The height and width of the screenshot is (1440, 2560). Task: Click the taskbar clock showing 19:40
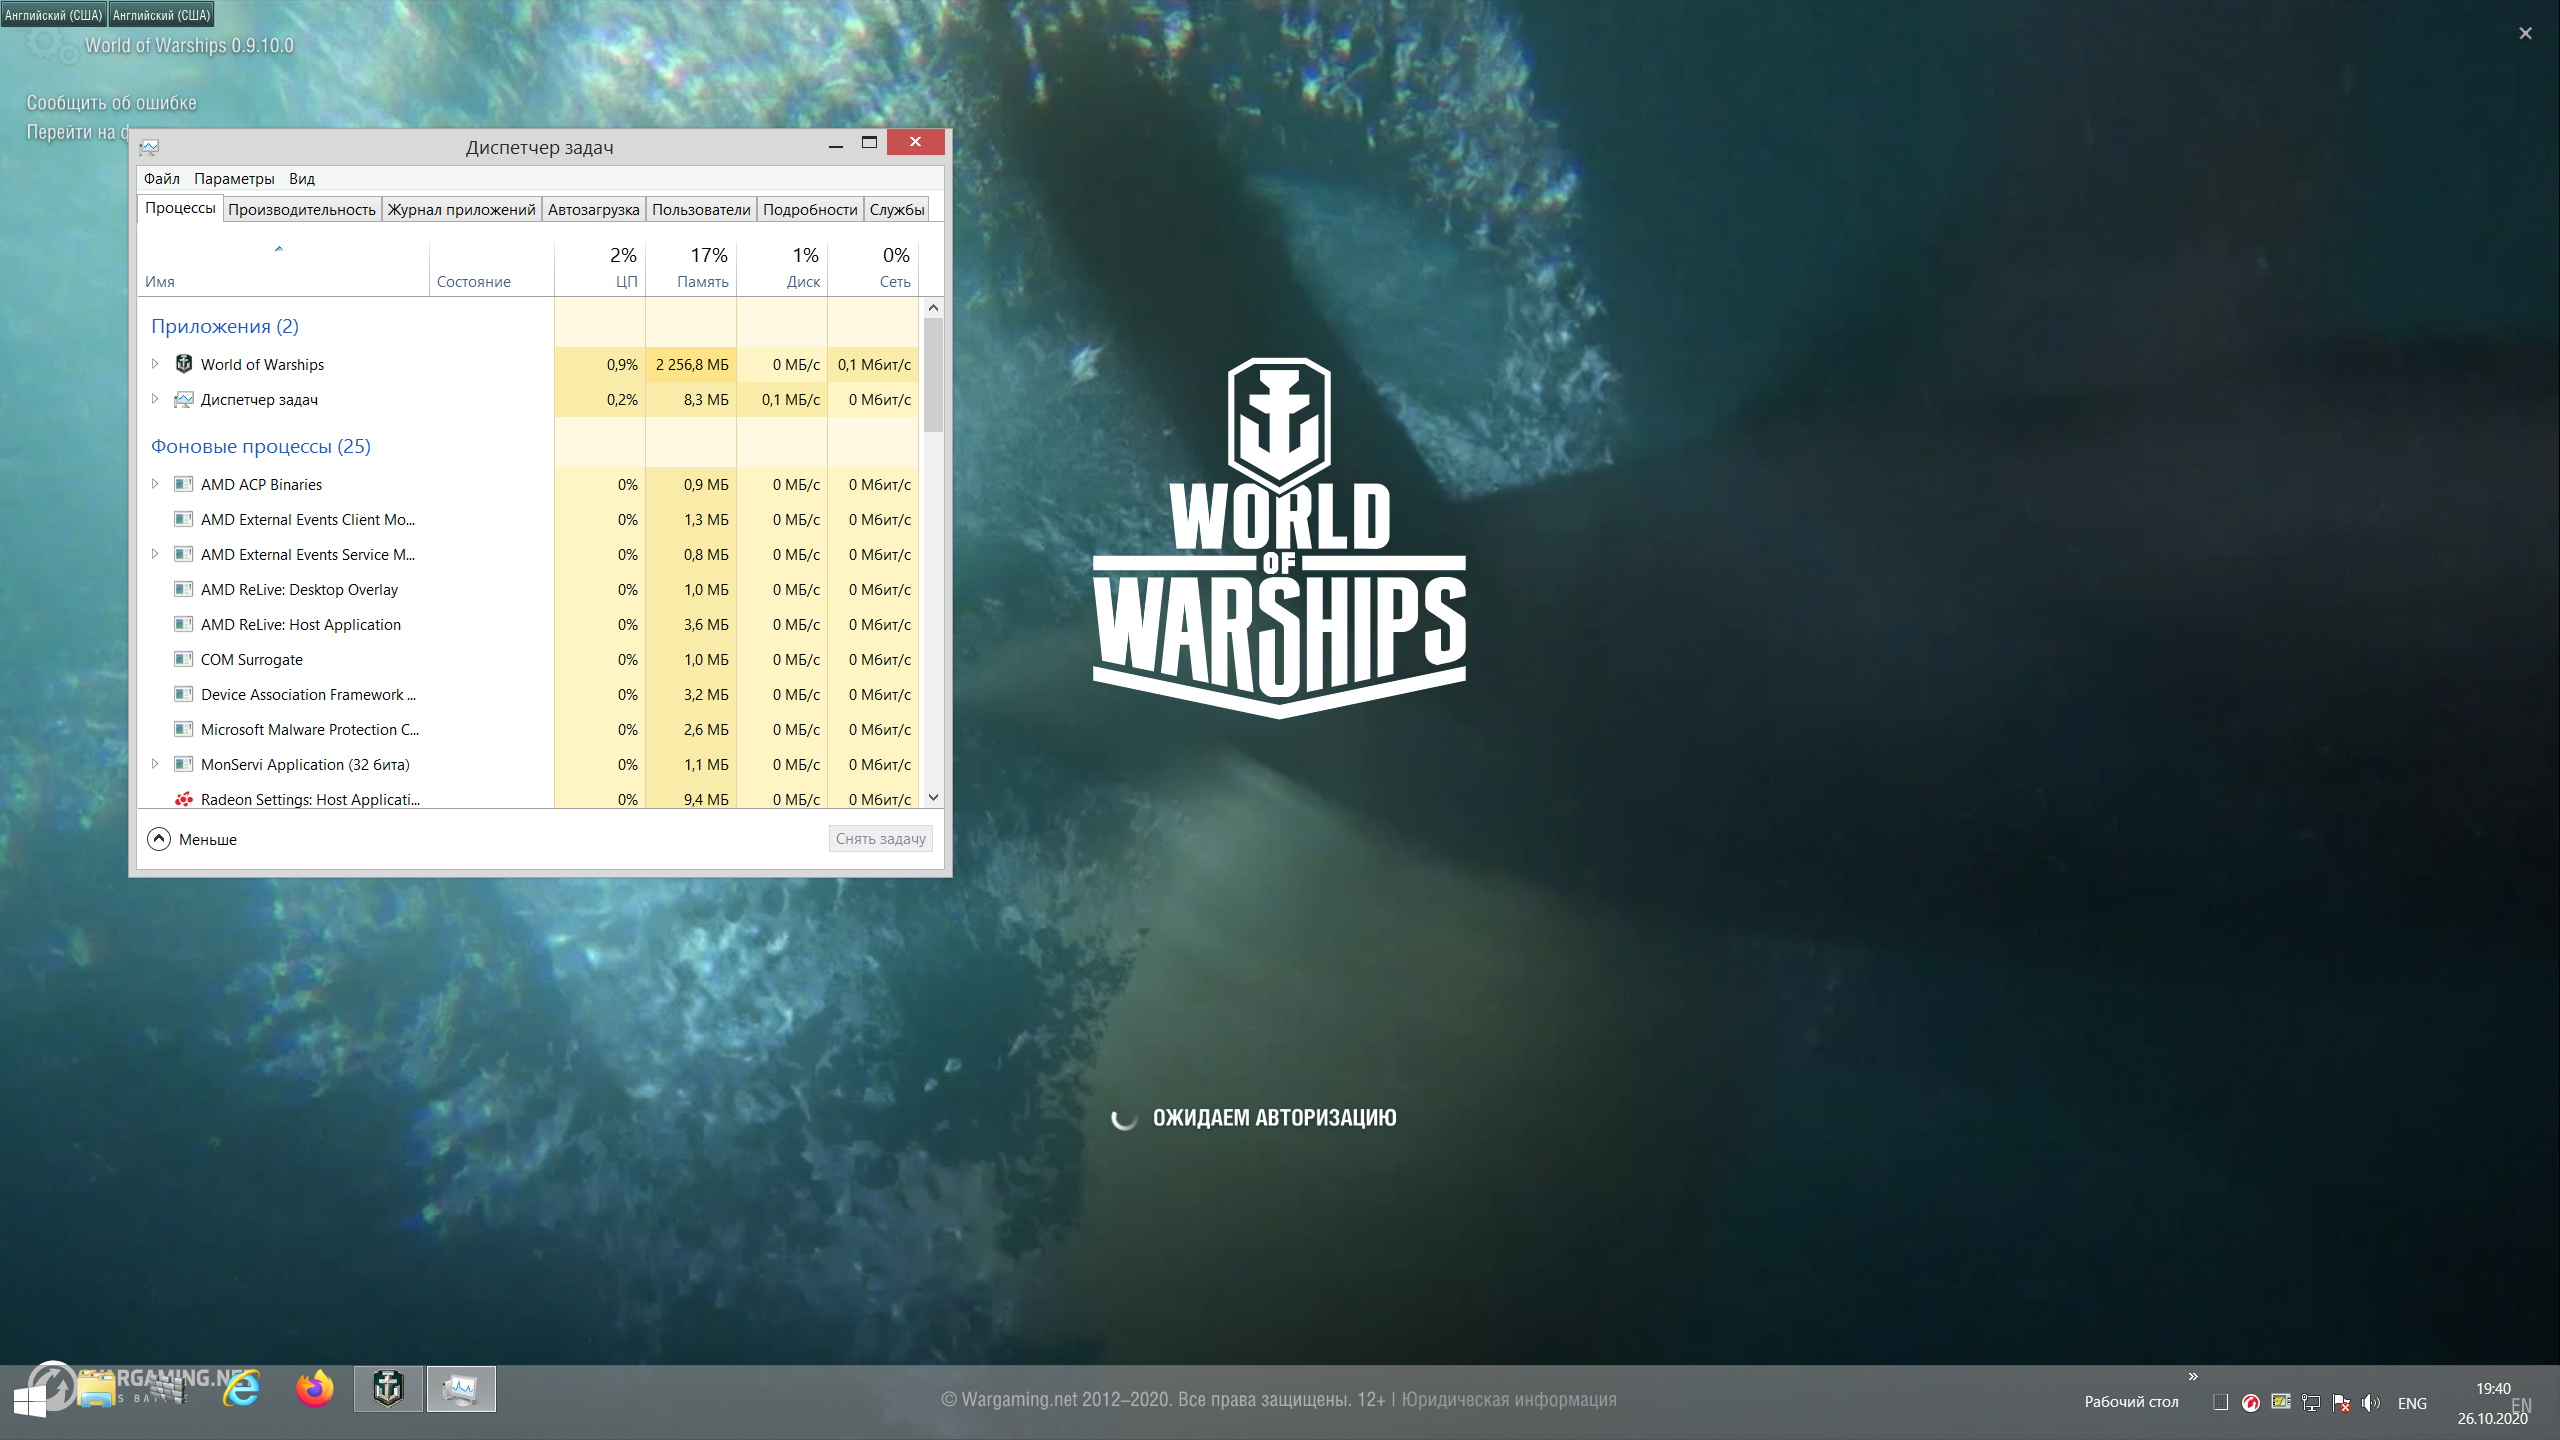click(2492, 1388)
